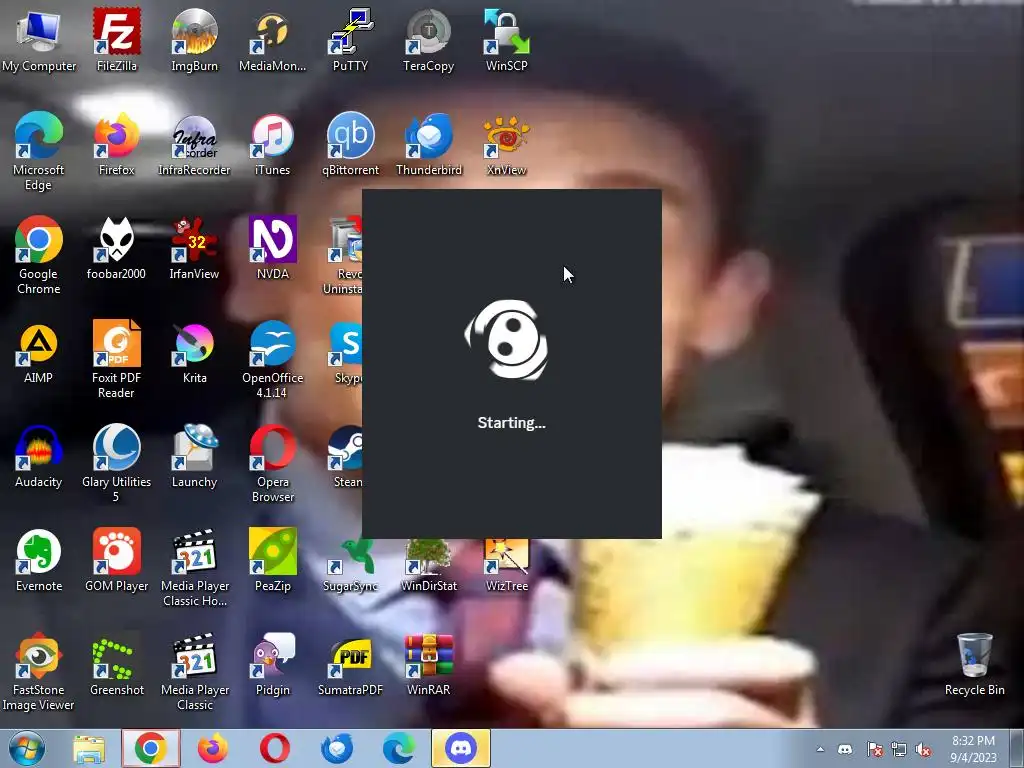The width and height of the screenshot is (1024, 768).
Task: Select the qBittorrent desktop shortcut
Action: click(x=351, y=144)
